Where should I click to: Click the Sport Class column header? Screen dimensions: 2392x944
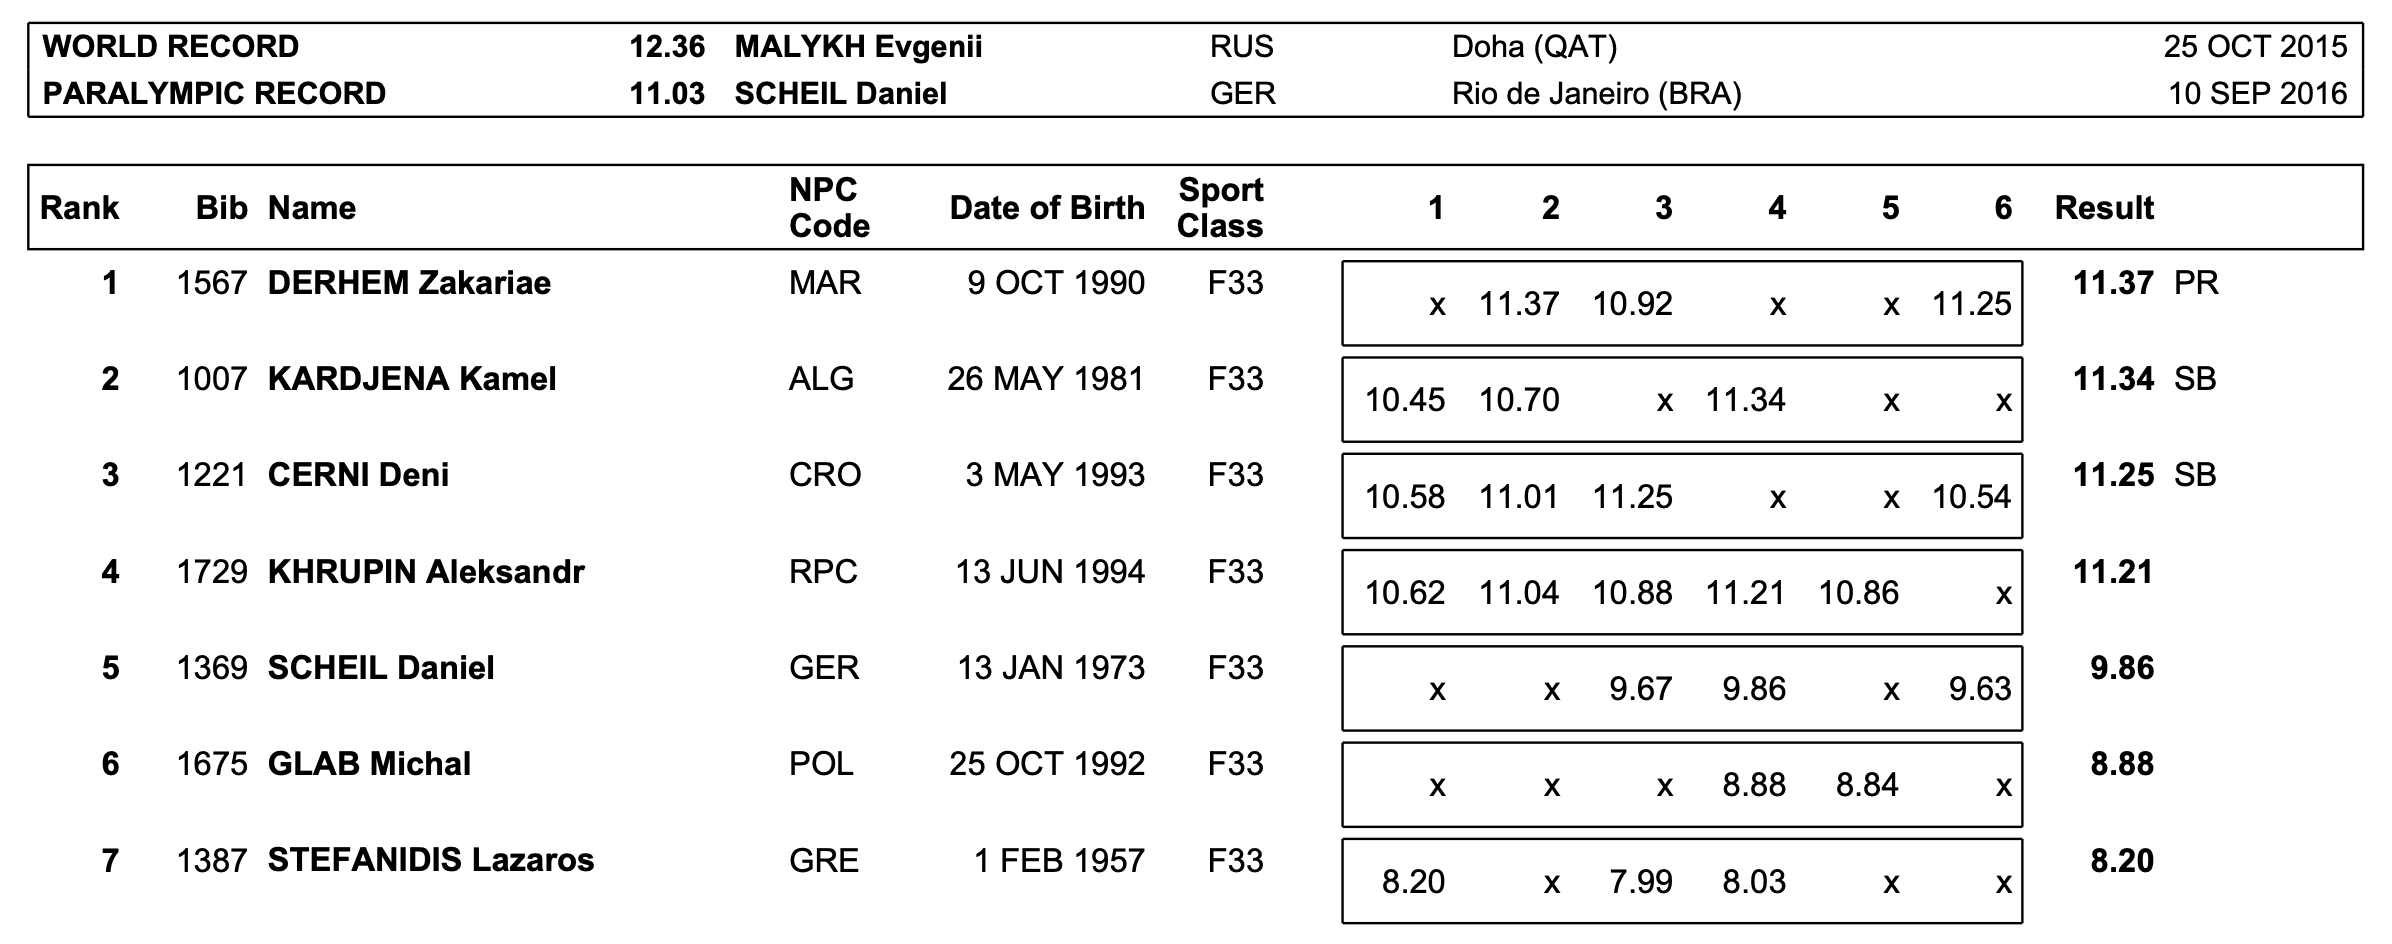click(1220, 208)
